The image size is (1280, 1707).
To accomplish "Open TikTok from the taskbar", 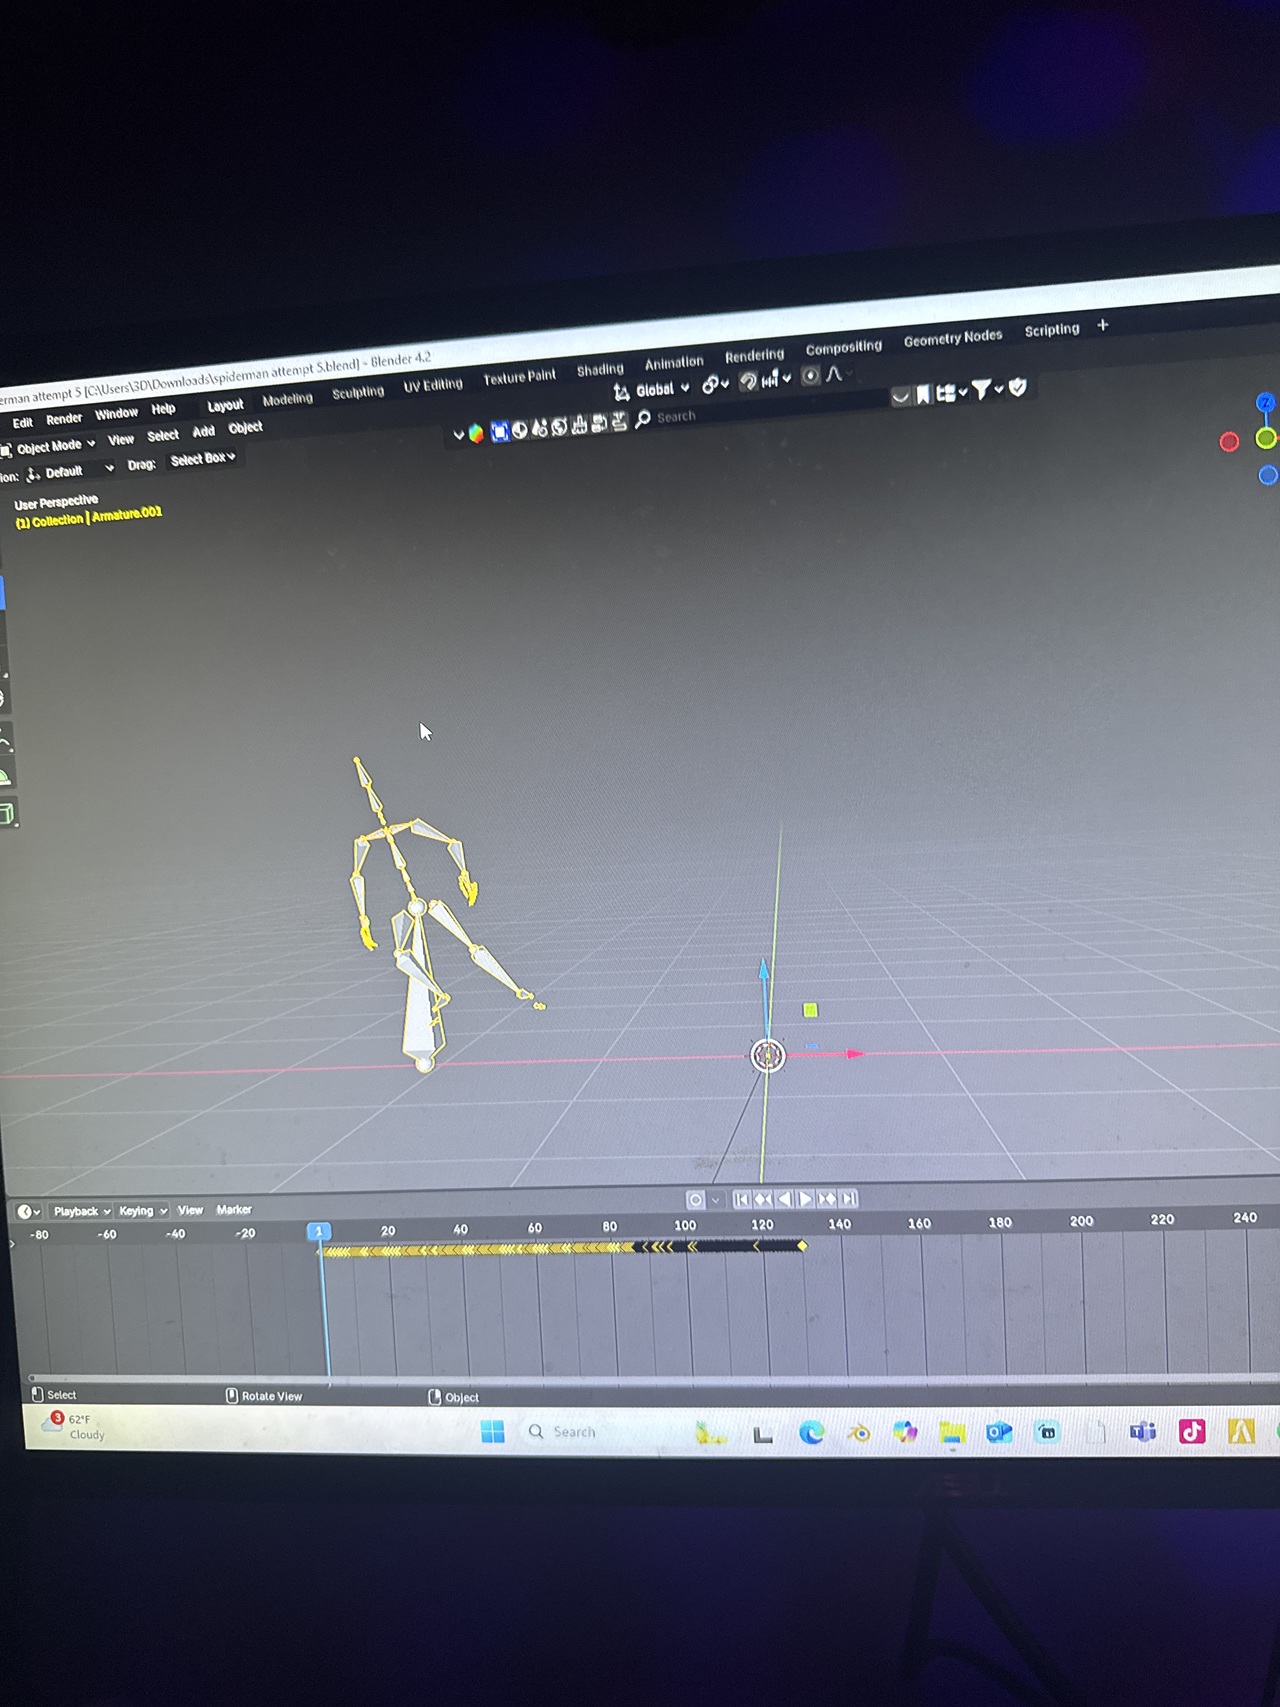I will point(1191,1431).
